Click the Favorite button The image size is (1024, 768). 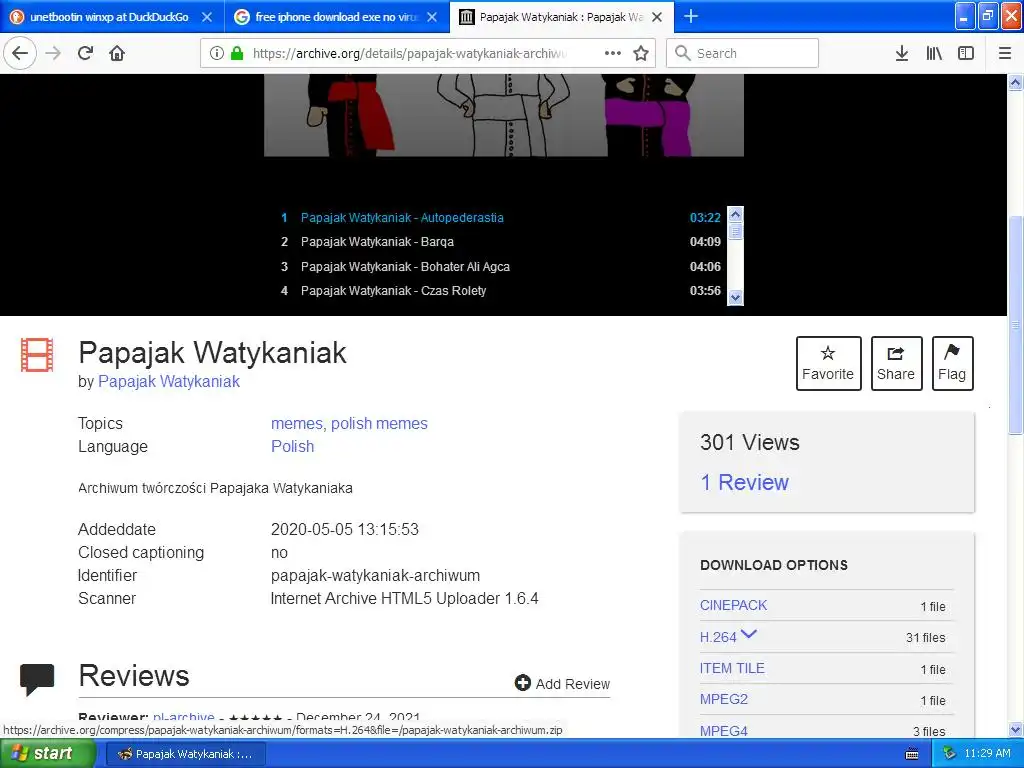(x=828, y=364)
